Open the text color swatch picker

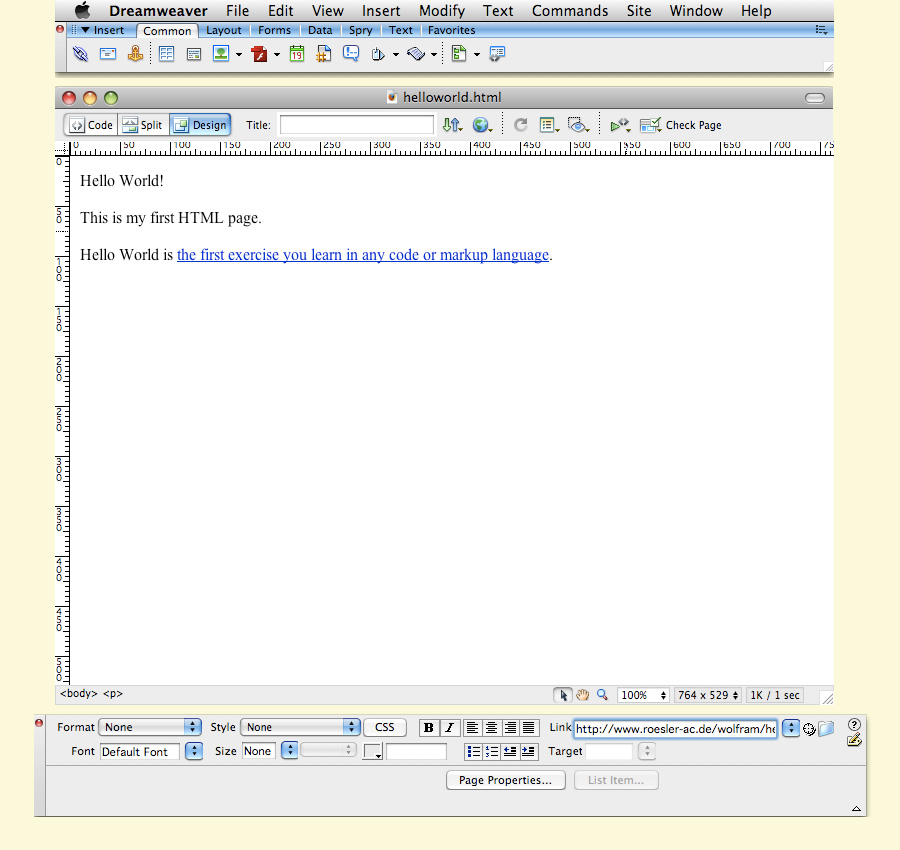pos(372,750)
